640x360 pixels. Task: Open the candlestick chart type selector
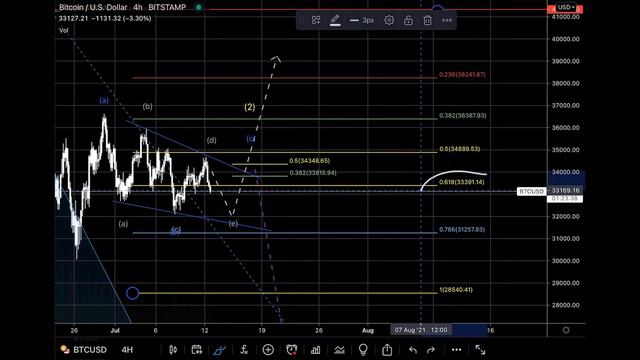[x=173, y=350]
